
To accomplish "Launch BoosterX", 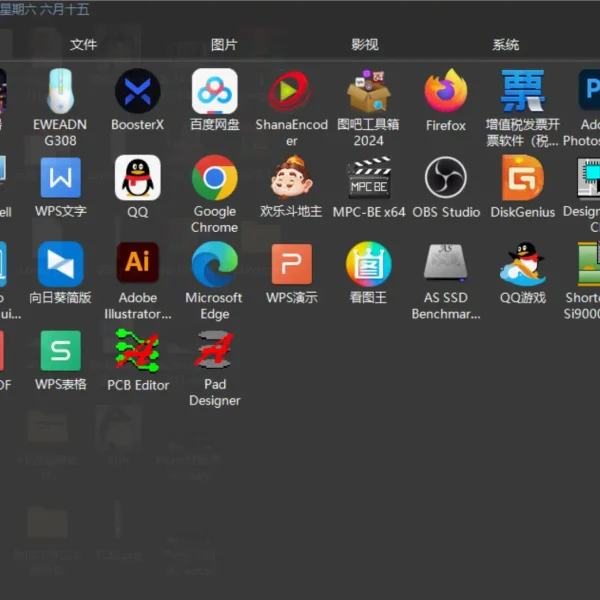I will pyautogui.click(x=138, y=91).
